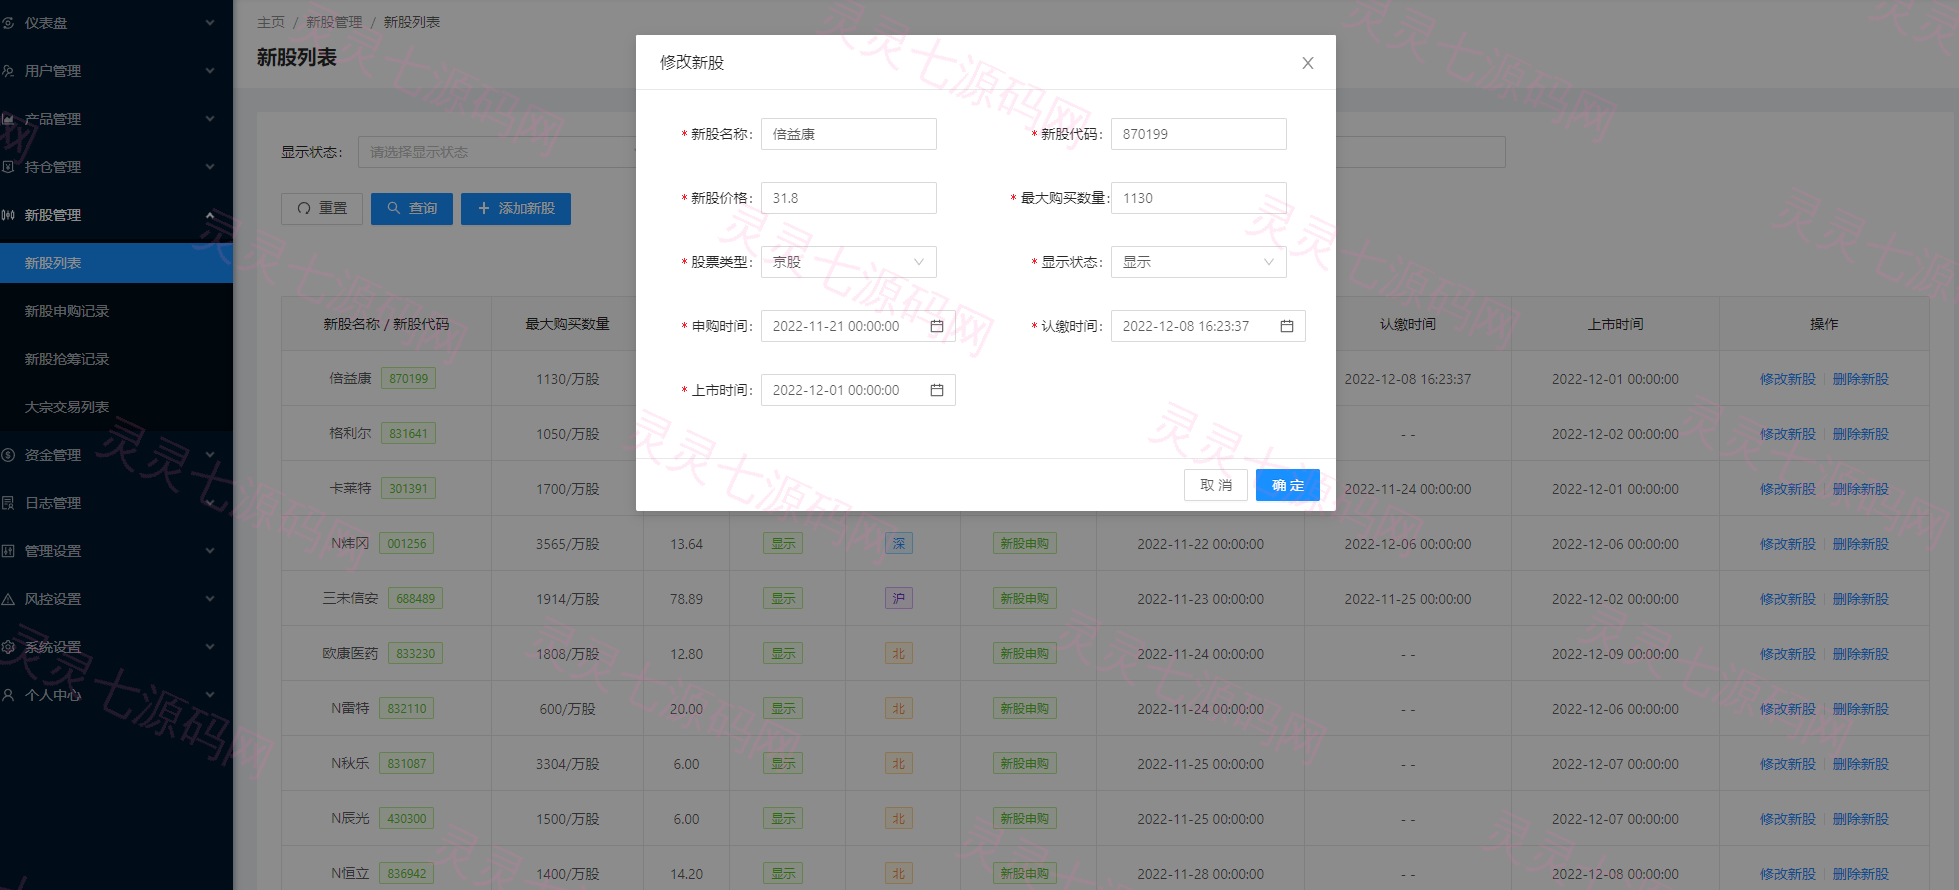Close the 修改新股 dialog with the X icon

tap(1307, 63)
